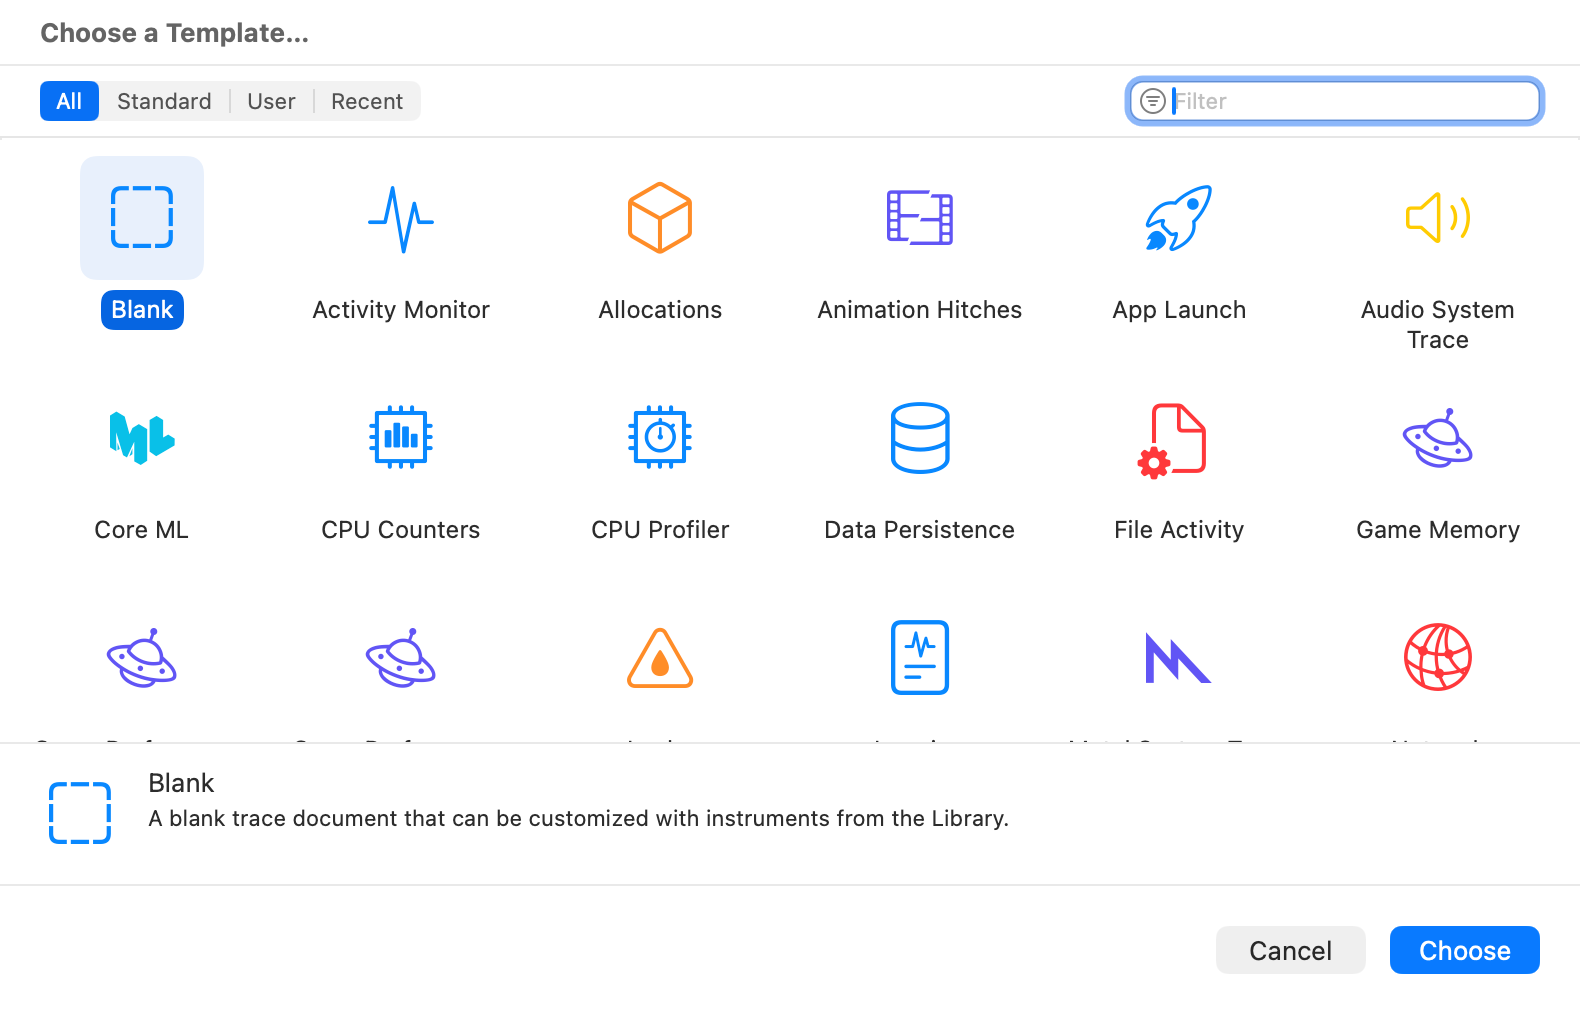1580x1014 pixels.
Task: Select the orange Leaks triangle icon
Action: [x=660, y=658]
